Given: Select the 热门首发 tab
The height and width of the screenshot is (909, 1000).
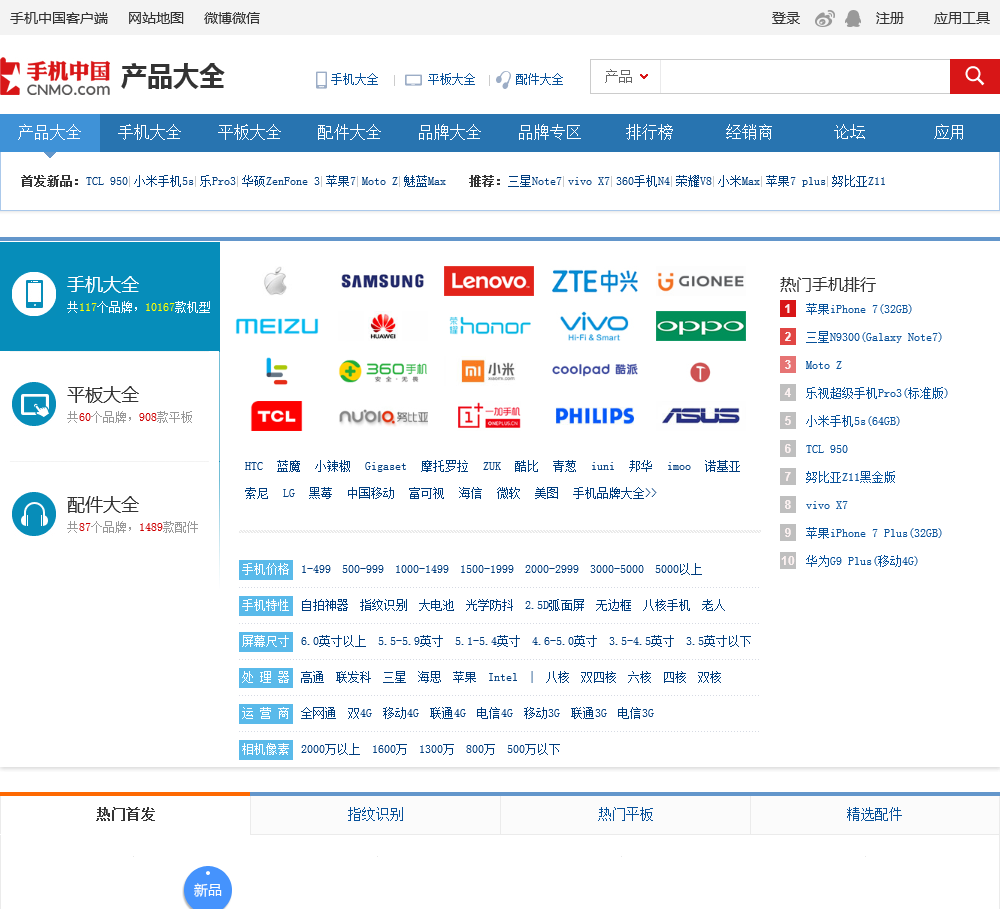Looking at the screenshot, I should tap(125, 815).
